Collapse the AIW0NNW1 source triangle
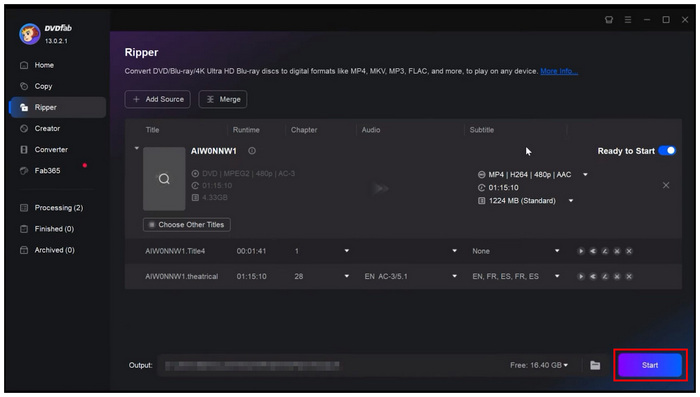The image size is (700, 397). (x=137, y=148)
